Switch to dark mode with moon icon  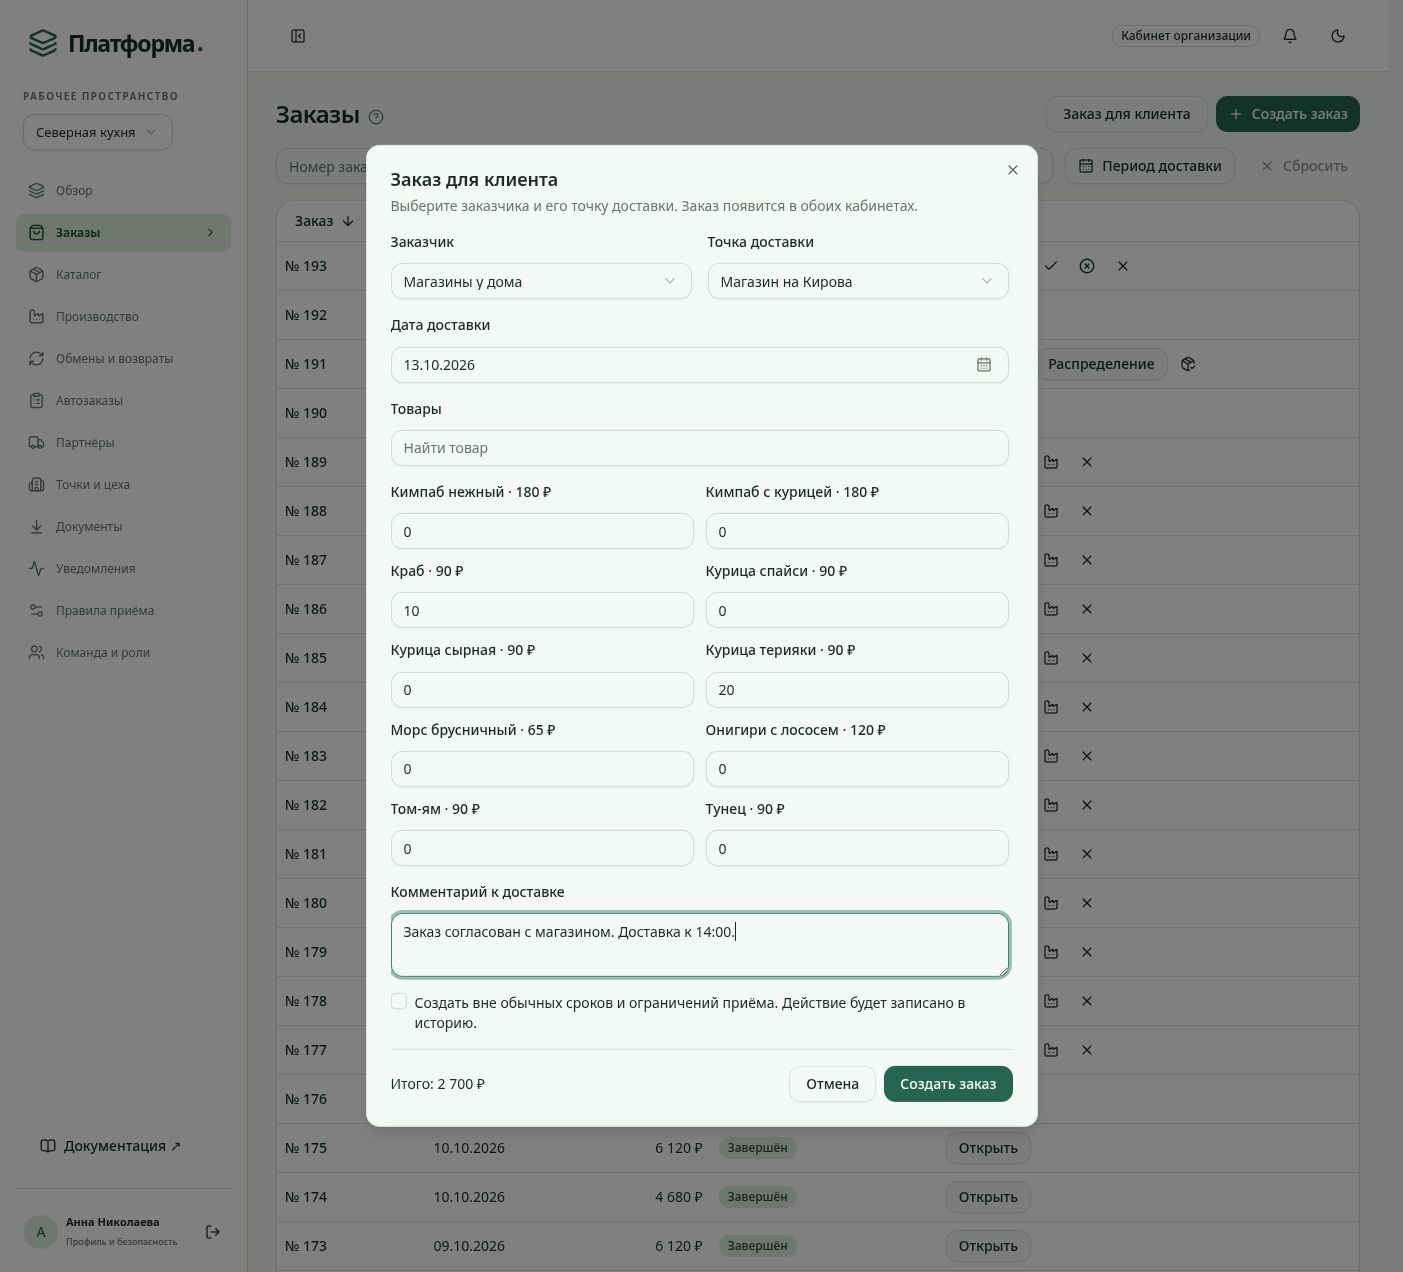click(1338, 36)
